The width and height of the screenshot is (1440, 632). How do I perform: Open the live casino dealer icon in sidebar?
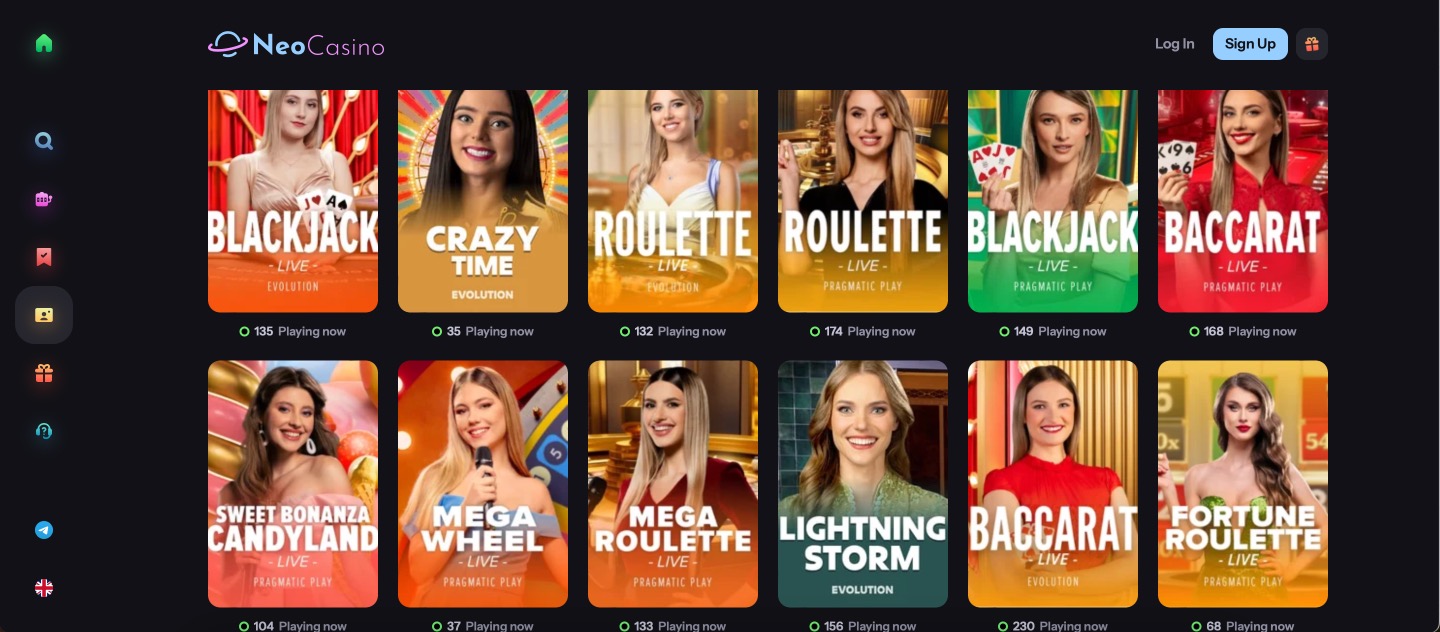point(44,315)
